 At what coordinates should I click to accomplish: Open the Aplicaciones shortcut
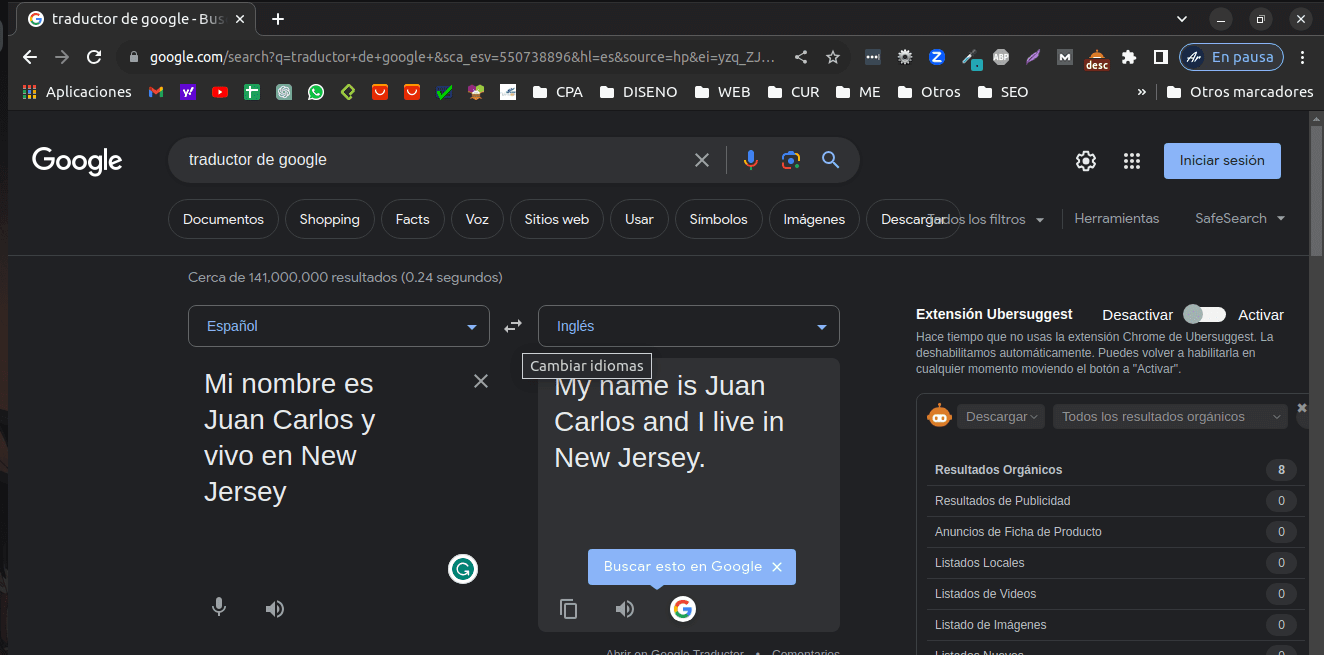pos(76,92)
